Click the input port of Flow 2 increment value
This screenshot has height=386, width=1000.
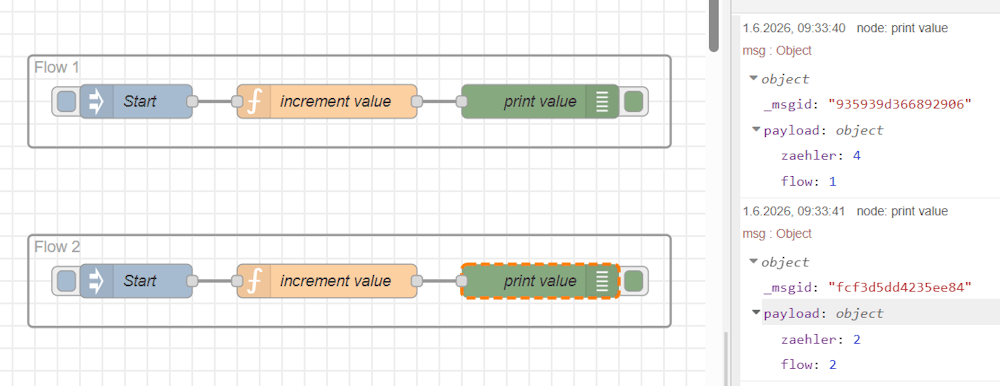237,281
